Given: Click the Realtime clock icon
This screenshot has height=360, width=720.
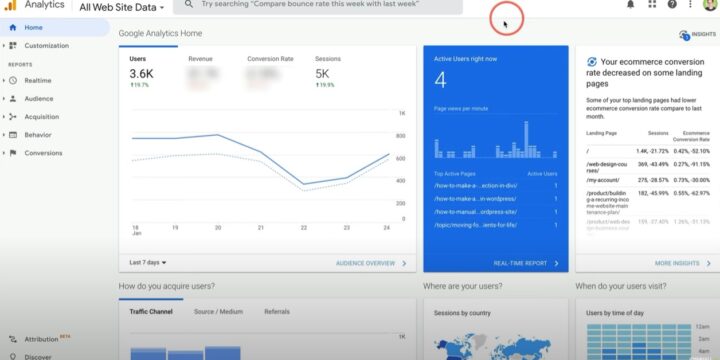Looking at the screenshot, I should click(13, 80).
